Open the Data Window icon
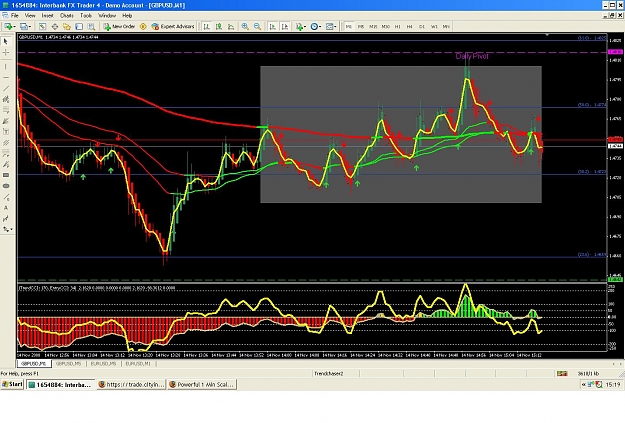625x423 pixels. [x=55, y=26]
